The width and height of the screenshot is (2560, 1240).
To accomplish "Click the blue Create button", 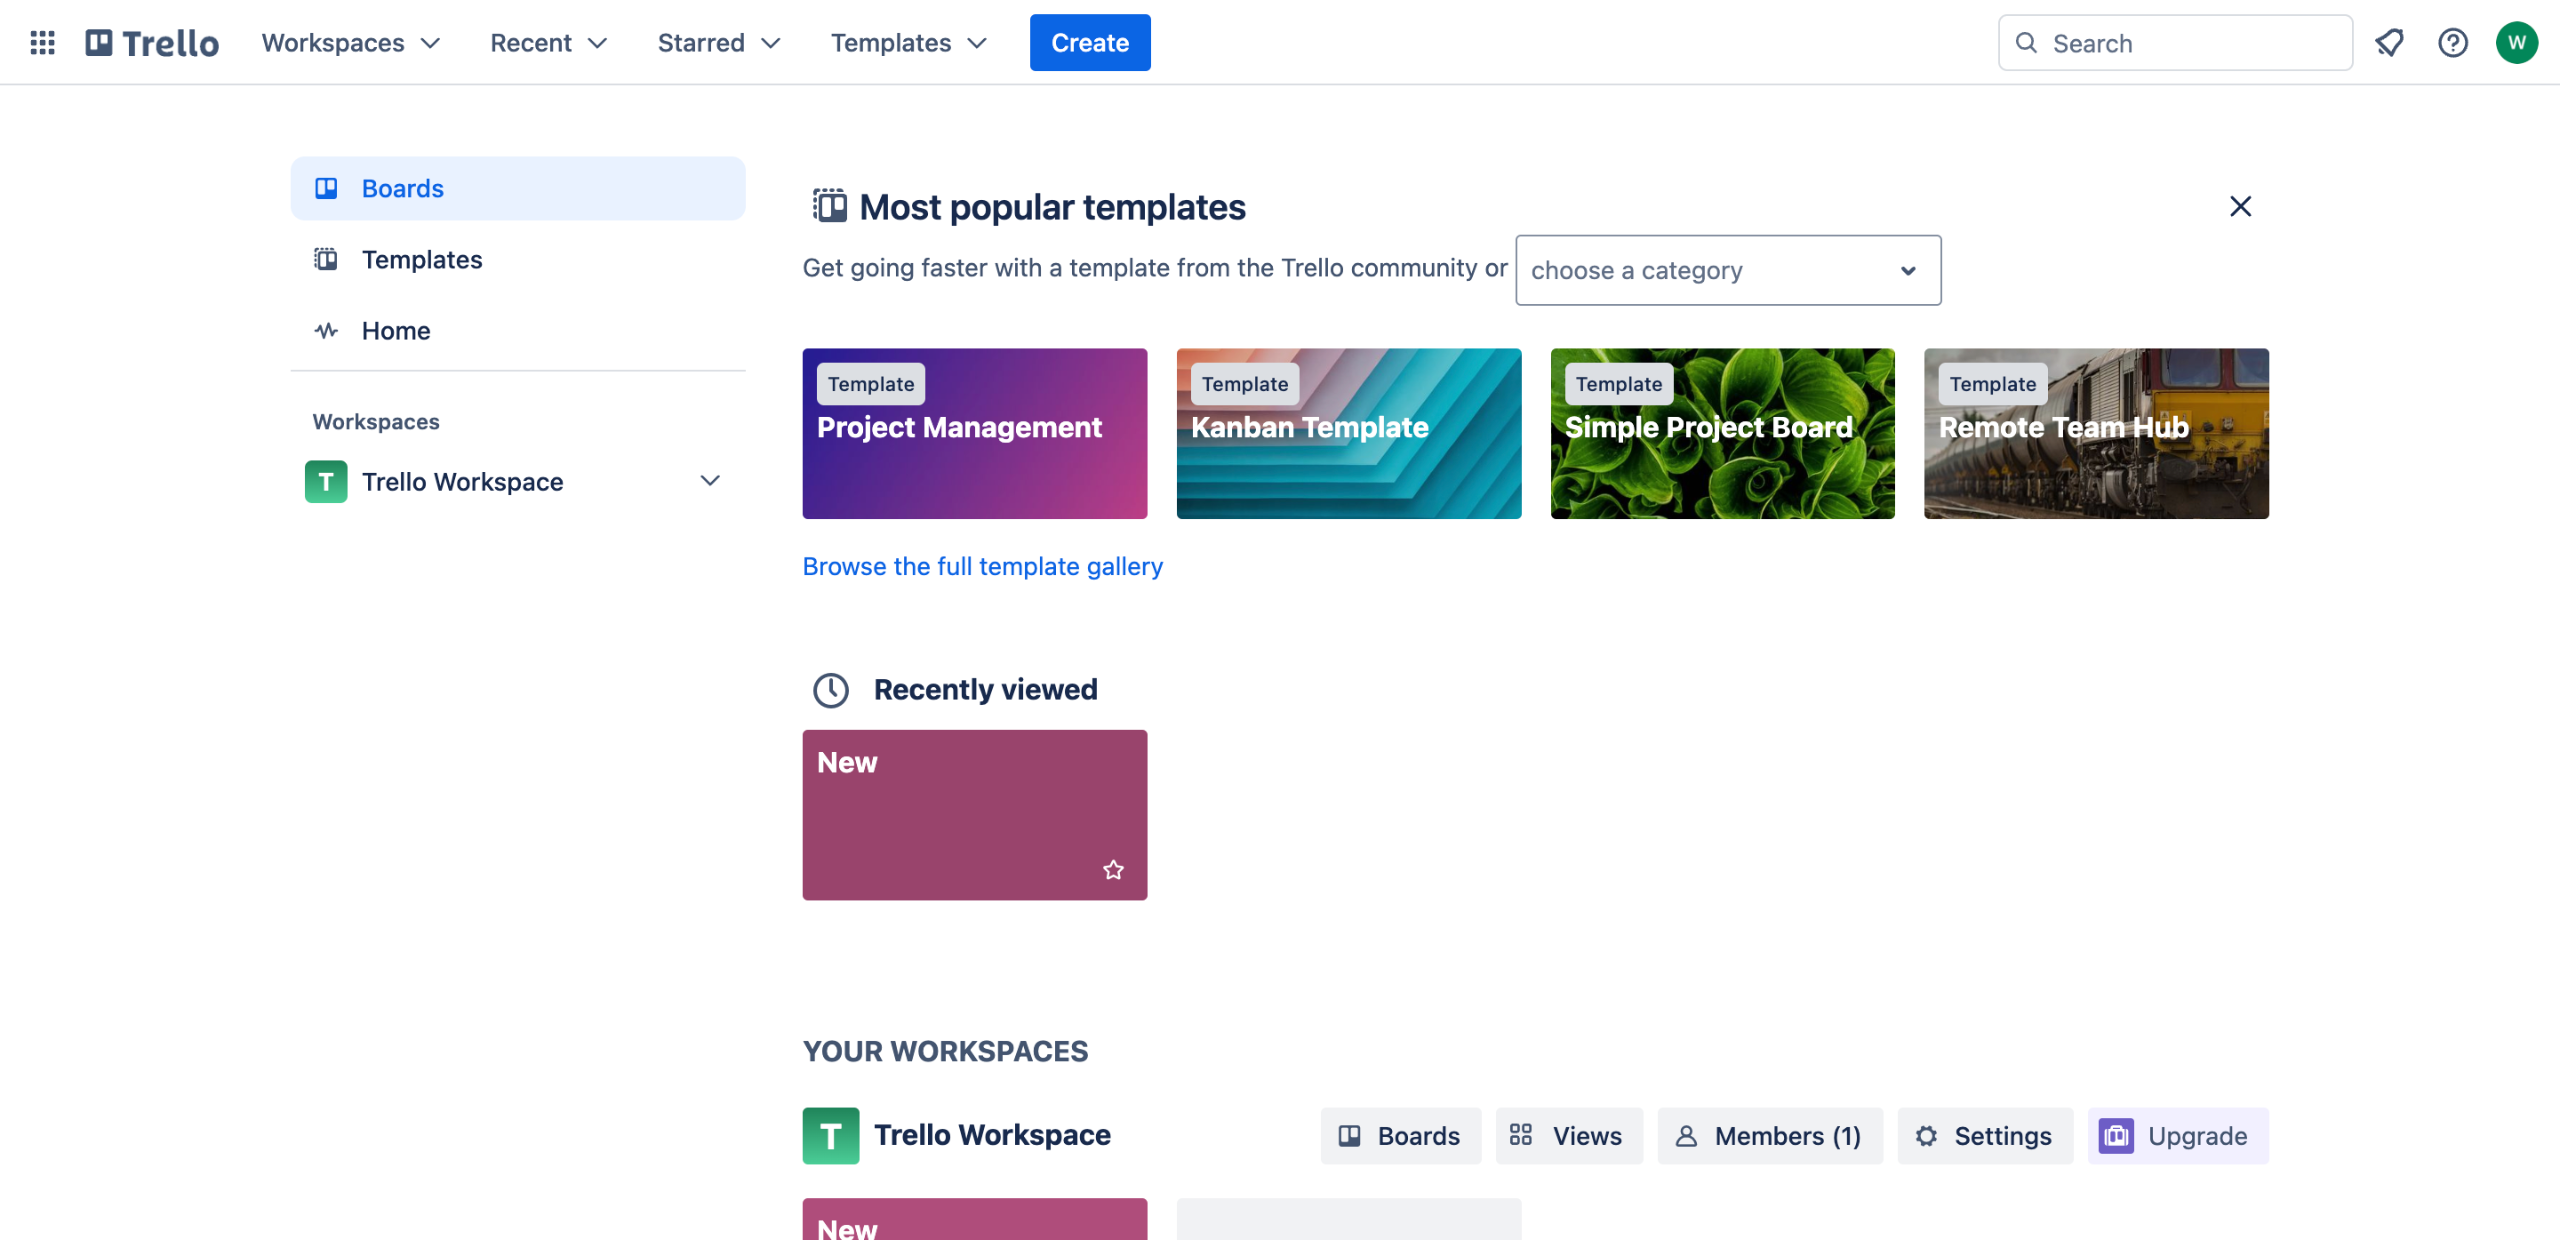I will point(1089,43).
